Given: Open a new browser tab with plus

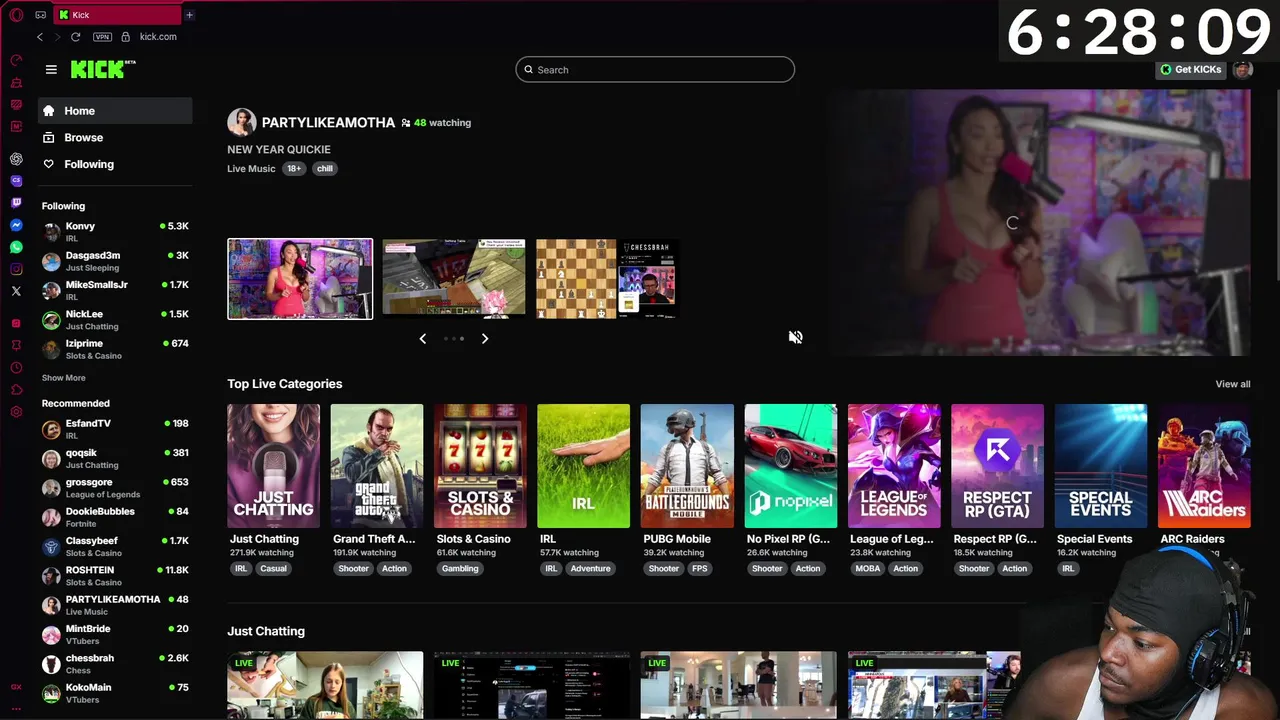Looking at the screenshot, I should [189, 15].
